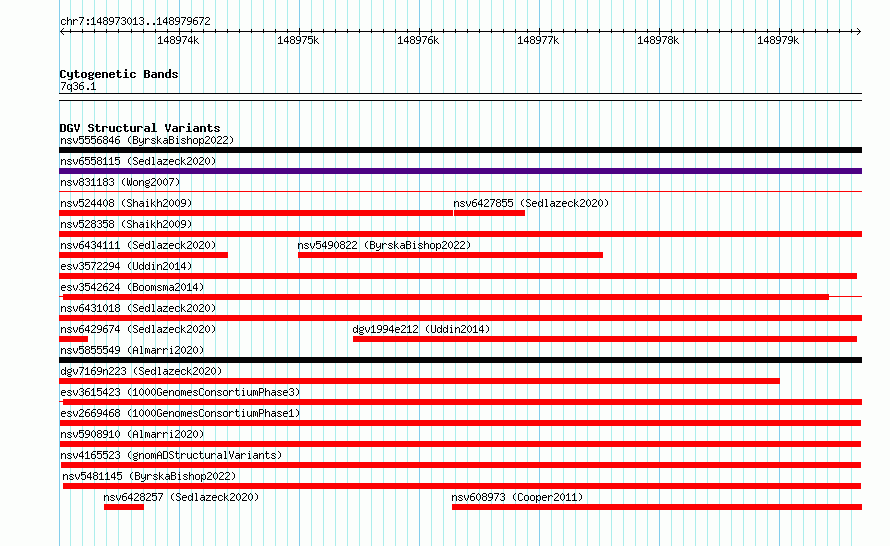Click nsv5855549 (Almarri2020) label
The image size is (890, 546).
click(132, 350)
